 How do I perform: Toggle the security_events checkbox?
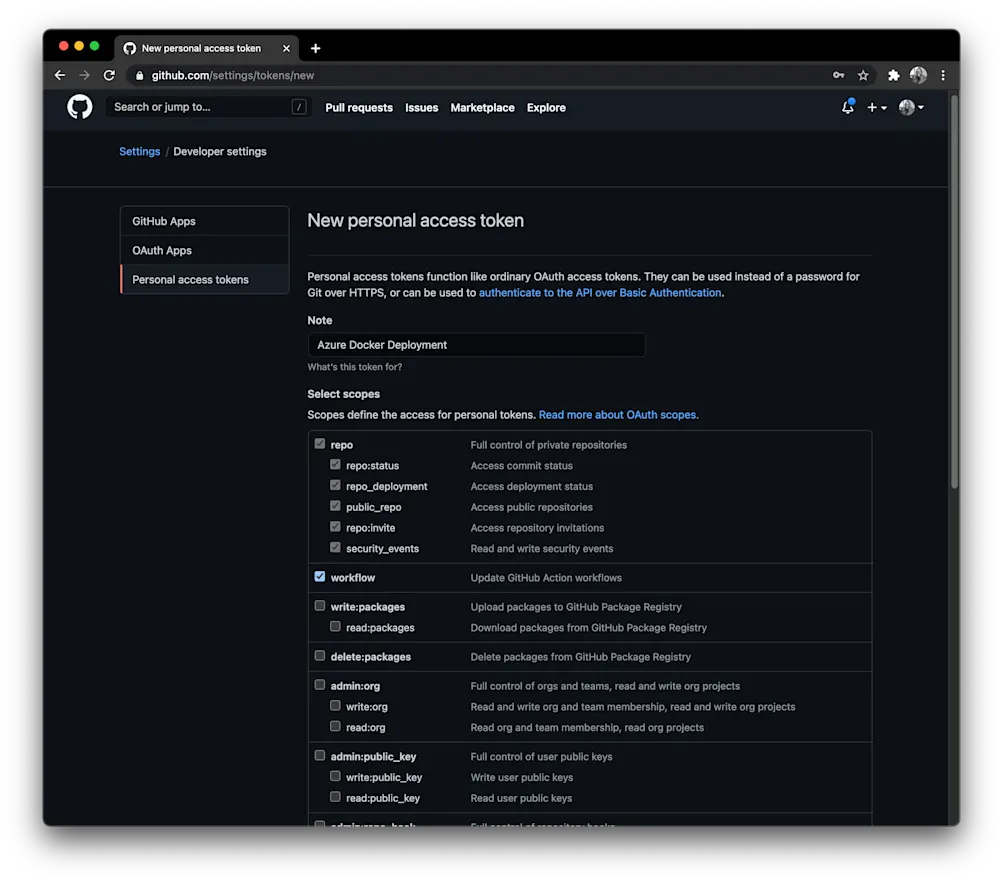pyautogui.click(x=335, y=547)
